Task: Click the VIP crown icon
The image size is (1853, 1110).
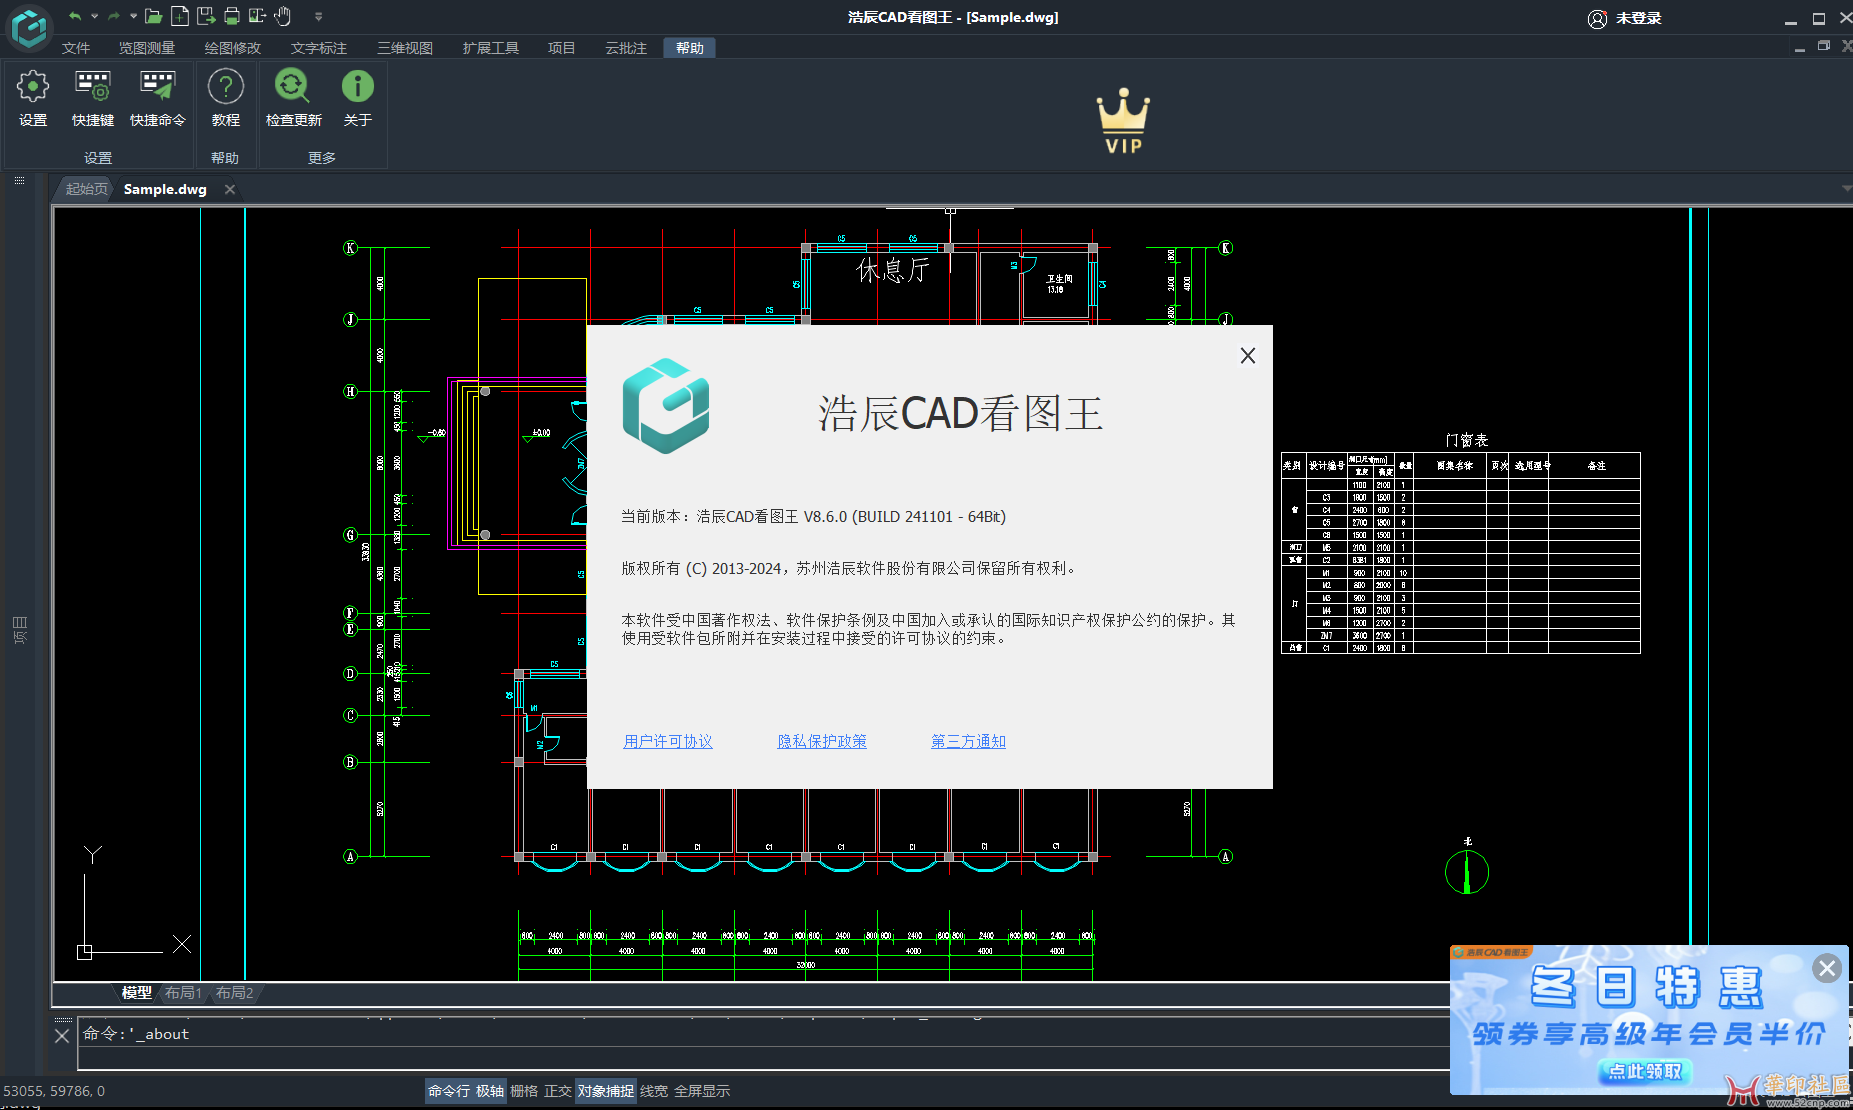Action: tap(1123, 121)
